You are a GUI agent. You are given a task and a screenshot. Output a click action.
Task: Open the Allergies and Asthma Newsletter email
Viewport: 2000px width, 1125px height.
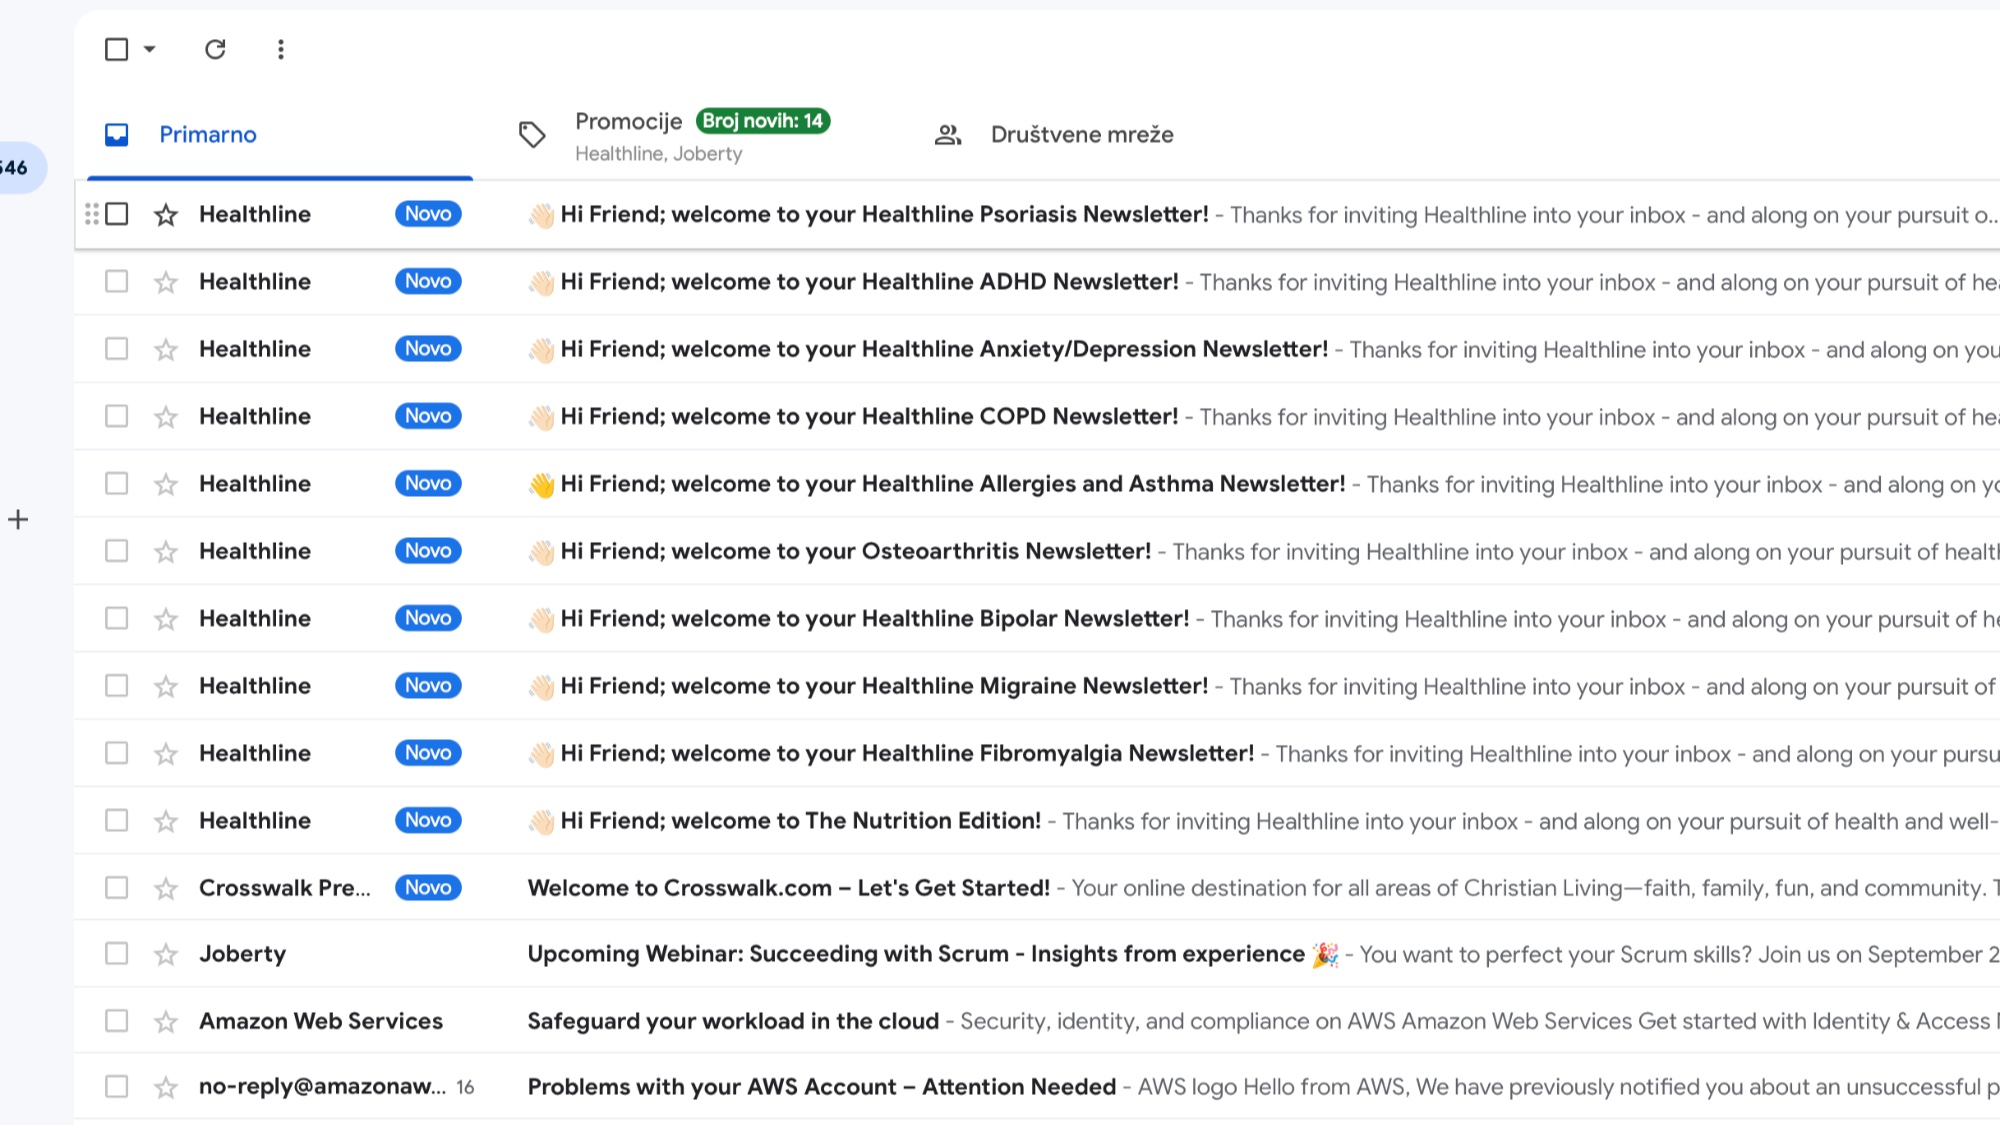click(1037, 483)
